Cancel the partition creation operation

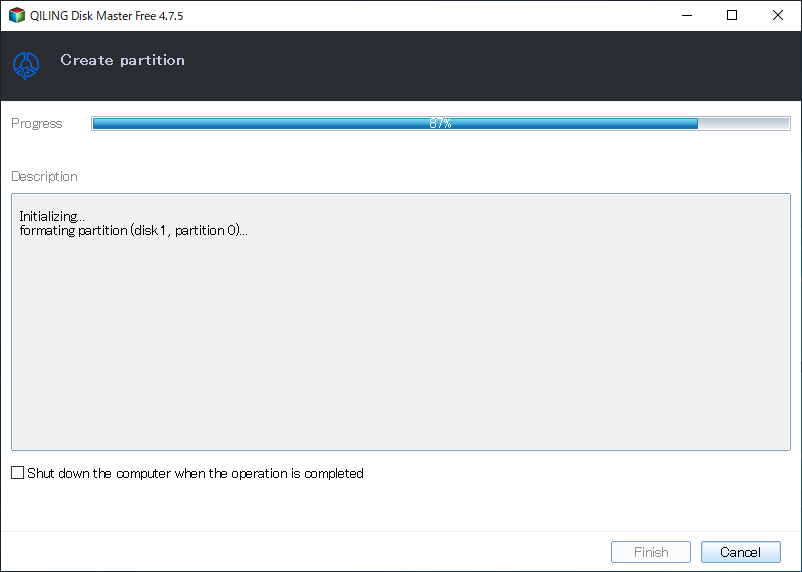point(741,552)
